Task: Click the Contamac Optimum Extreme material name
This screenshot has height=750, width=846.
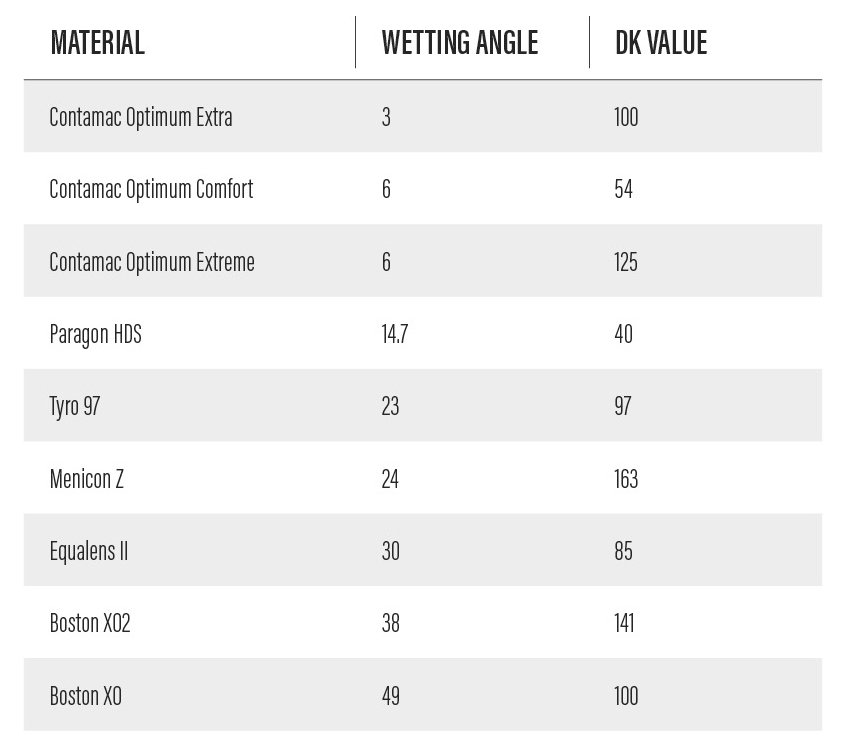Action: [x=152, y=262]
